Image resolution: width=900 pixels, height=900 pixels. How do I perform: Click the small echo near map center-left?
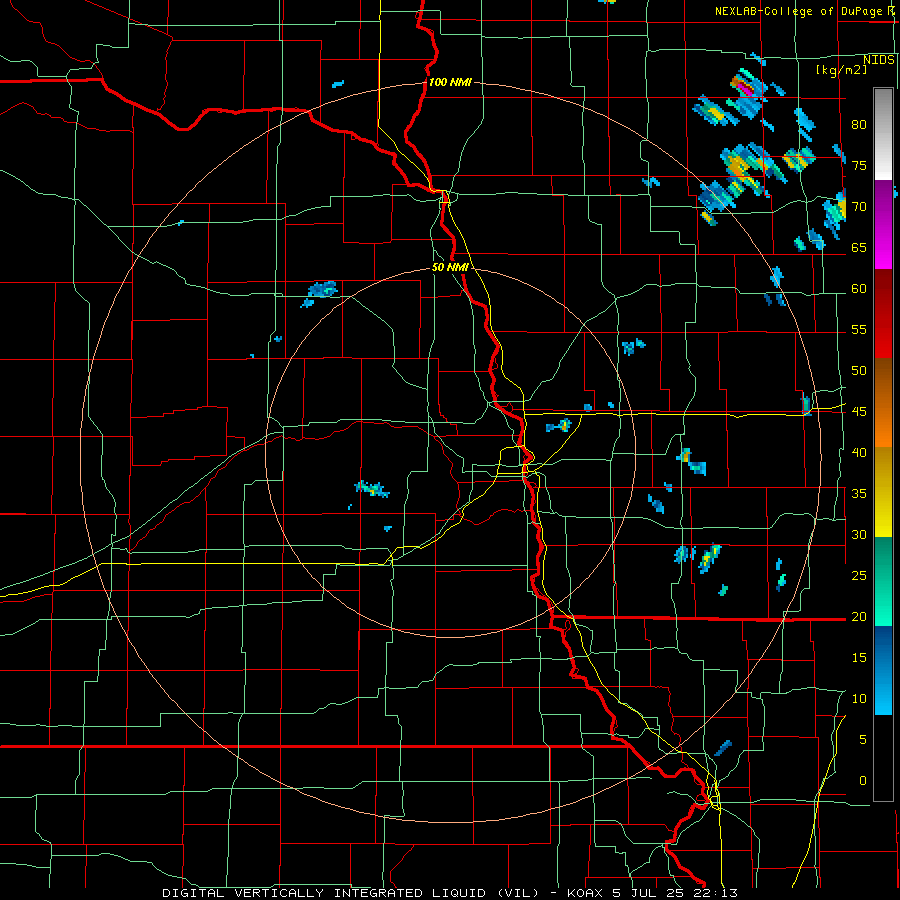pos(372,489)
